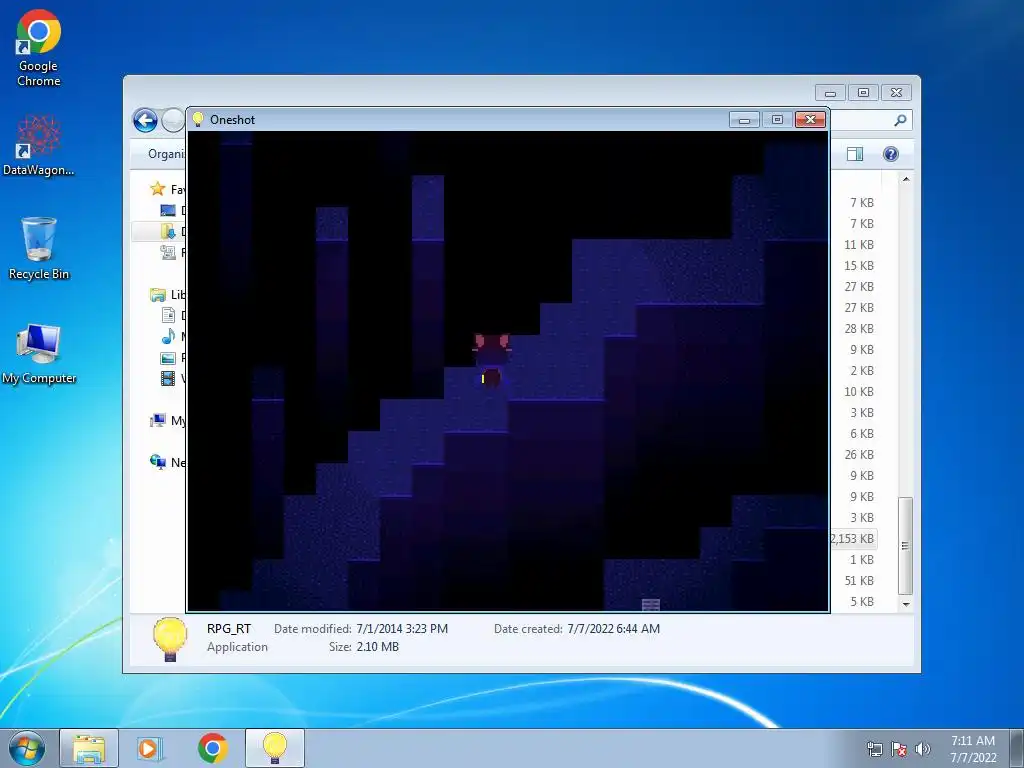Click the Explorer search magnifier icon
The width and height of the screenshot is (1024, 768).
coord(900,120)
